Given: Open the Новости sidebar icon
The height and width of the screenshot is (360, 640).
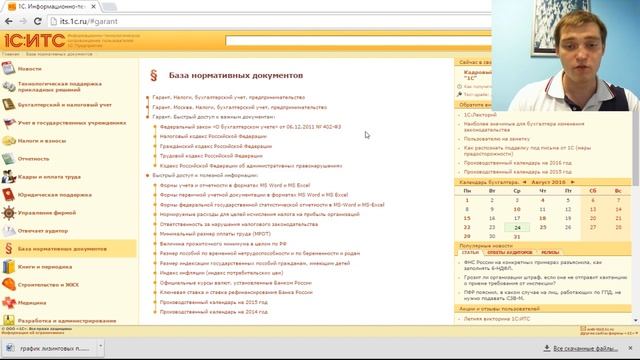Looking at the screenshot, I should (8, 68).
